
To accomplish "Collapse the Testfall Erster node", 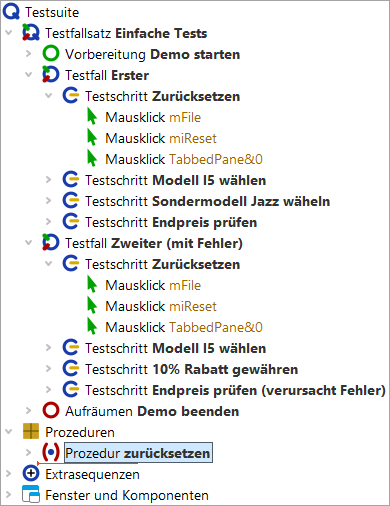I will point(29,75).
